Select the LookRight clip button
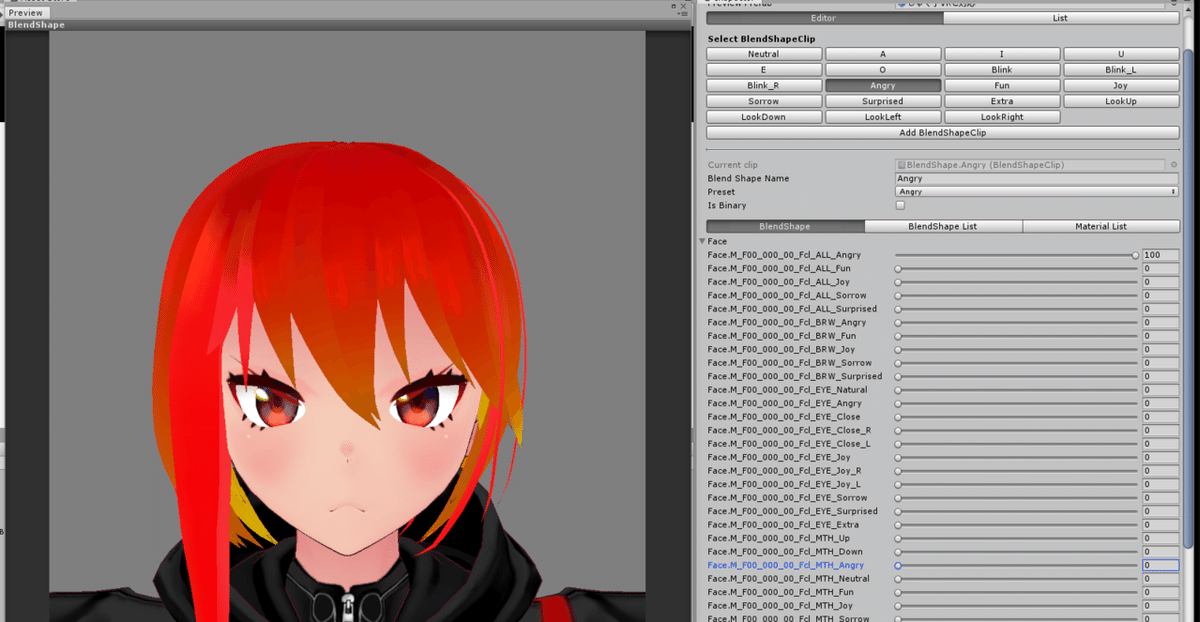 (x=1002, y=117)
